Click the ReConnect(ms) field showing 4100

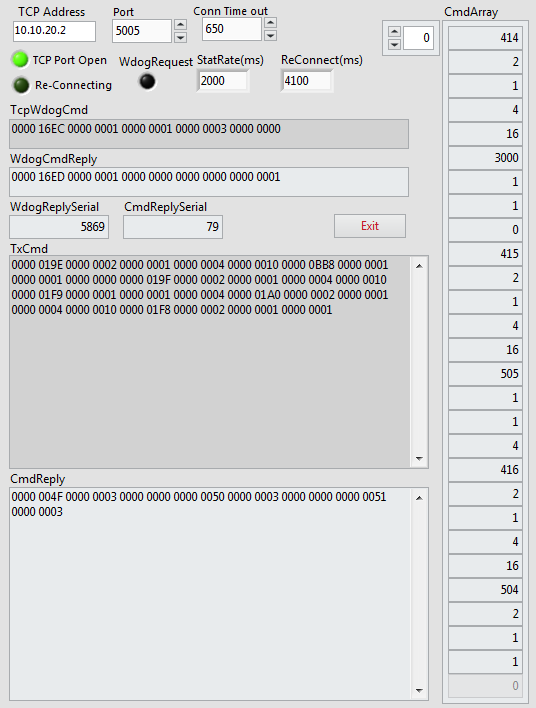pos(307,81)
